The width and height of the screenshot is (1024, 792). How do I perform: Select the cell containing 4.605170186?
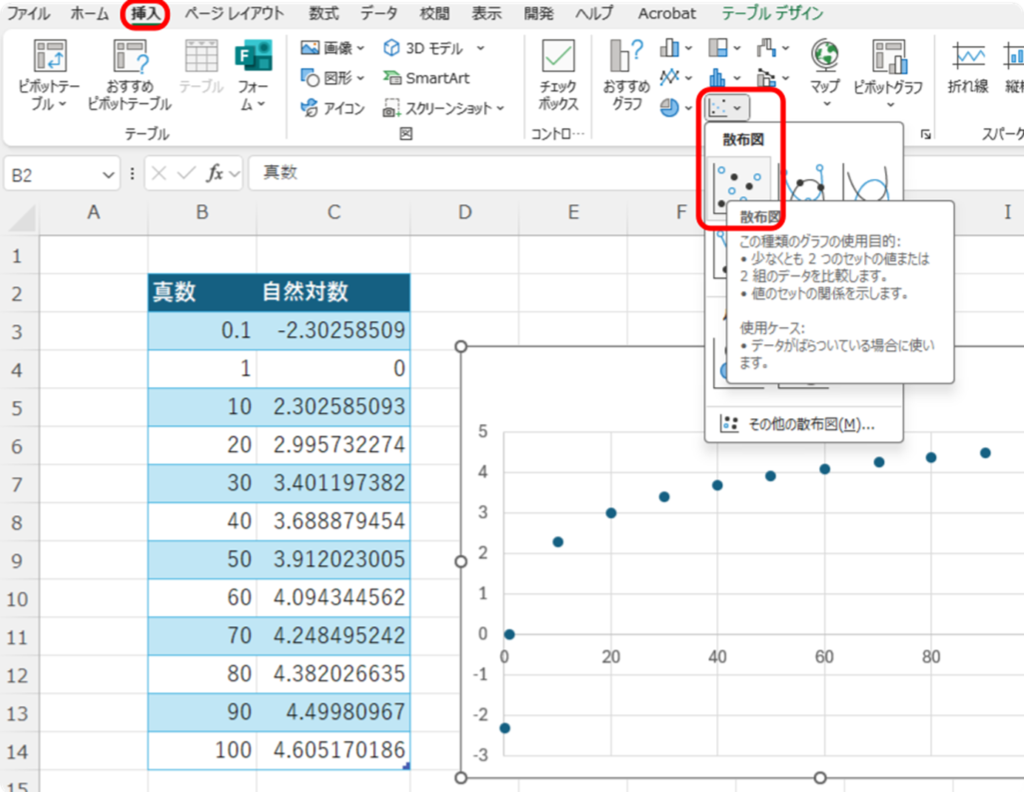[x=334, y=750]
